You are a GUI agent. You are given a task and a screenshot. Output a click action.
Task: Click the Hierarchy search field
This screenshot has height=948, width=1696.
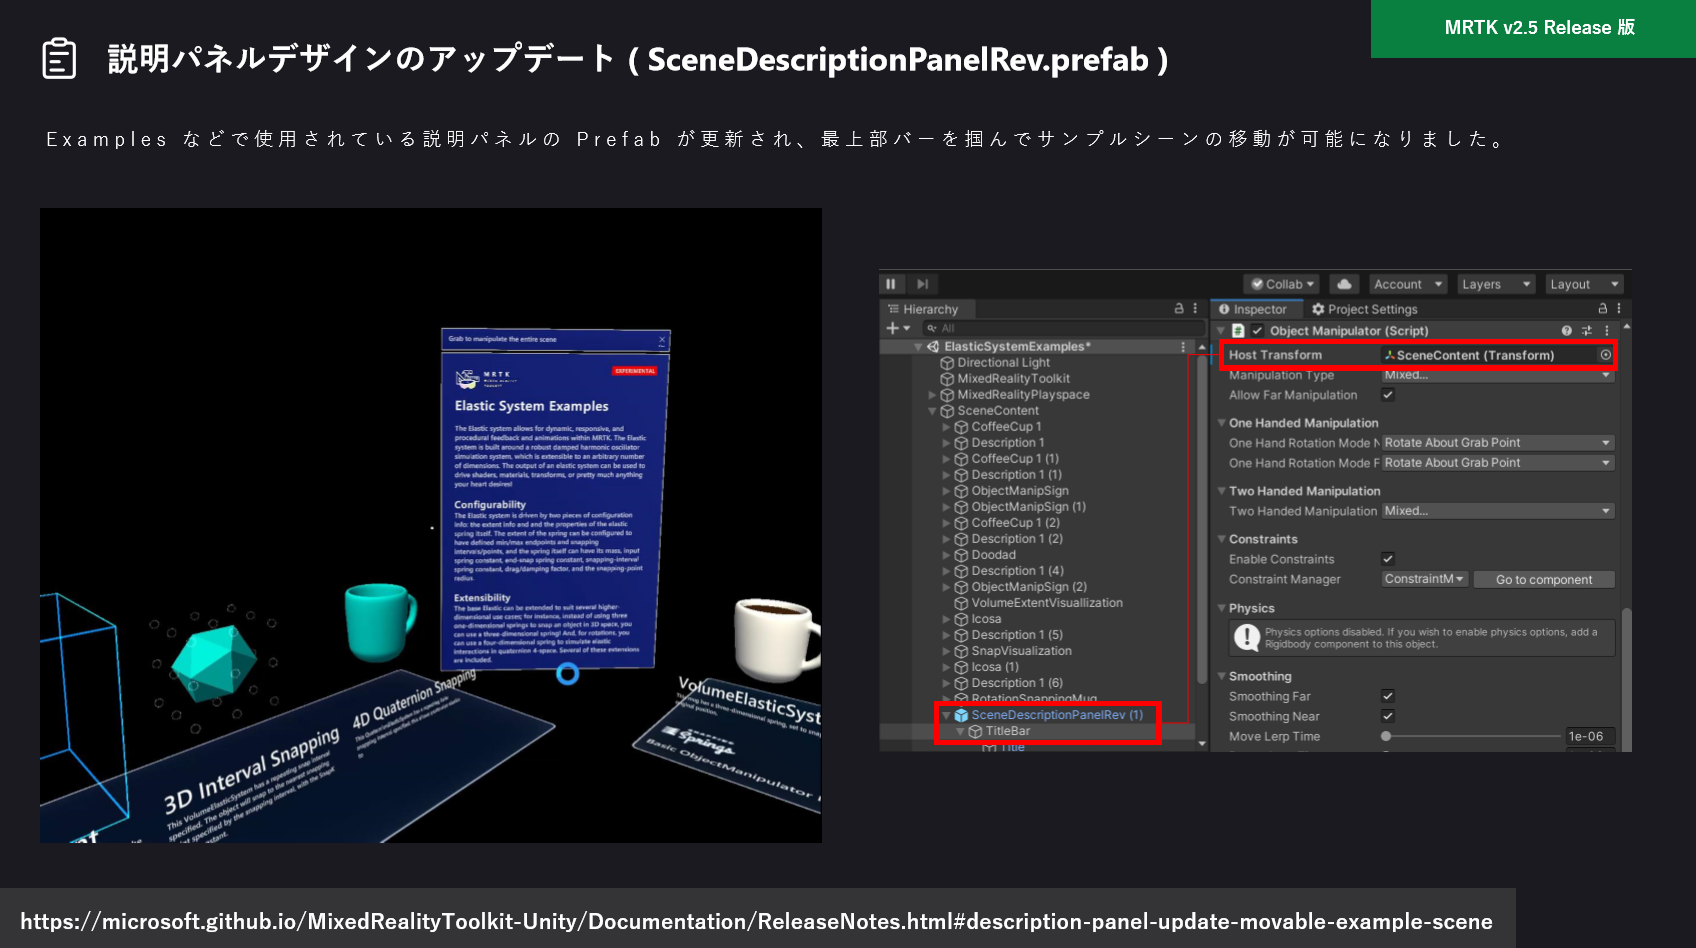[x=1063, y=328]
